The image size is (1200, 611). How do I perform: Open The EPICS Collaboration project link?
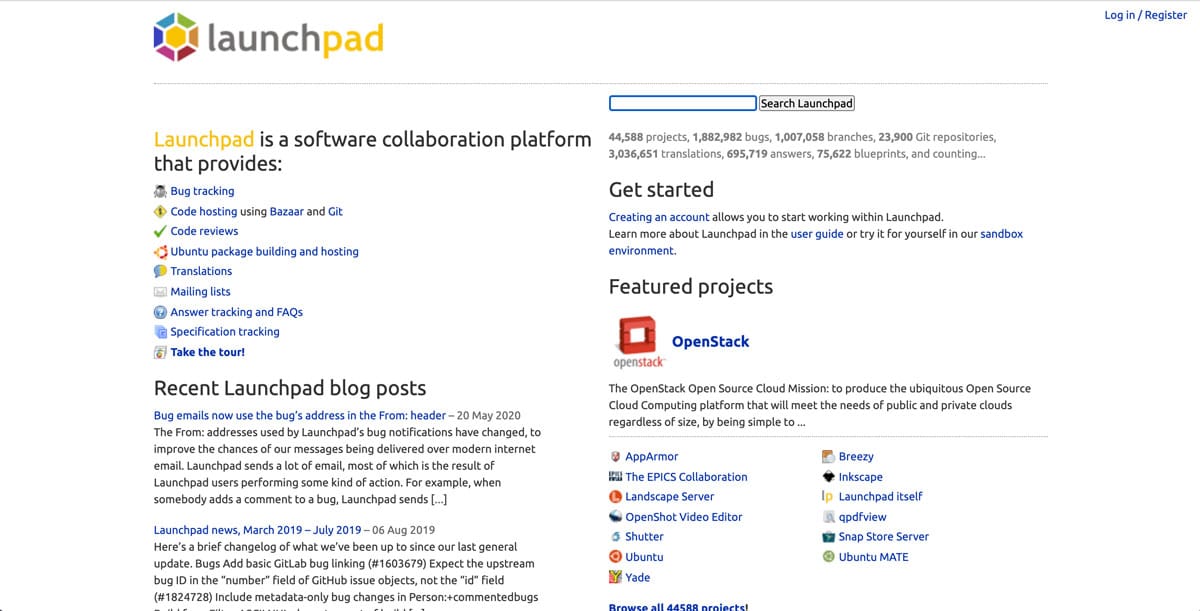coord(686,477)
